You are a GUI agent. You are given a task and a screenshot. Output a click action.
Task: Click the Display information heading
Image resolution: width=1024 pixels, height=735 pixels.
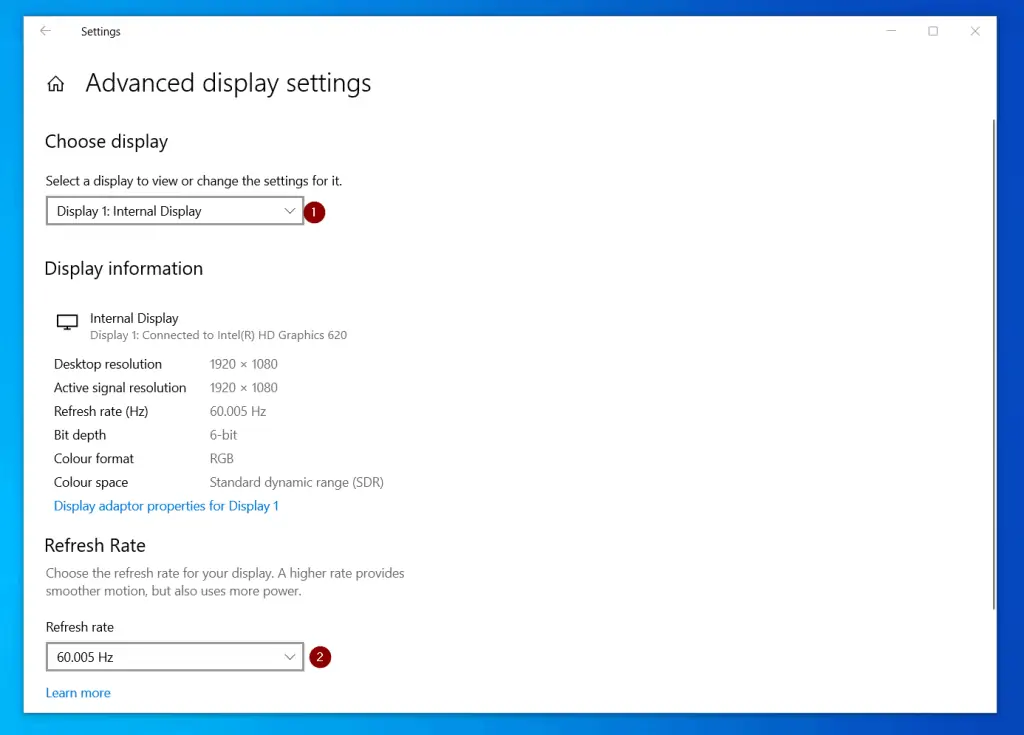click(x=124, y=268)
